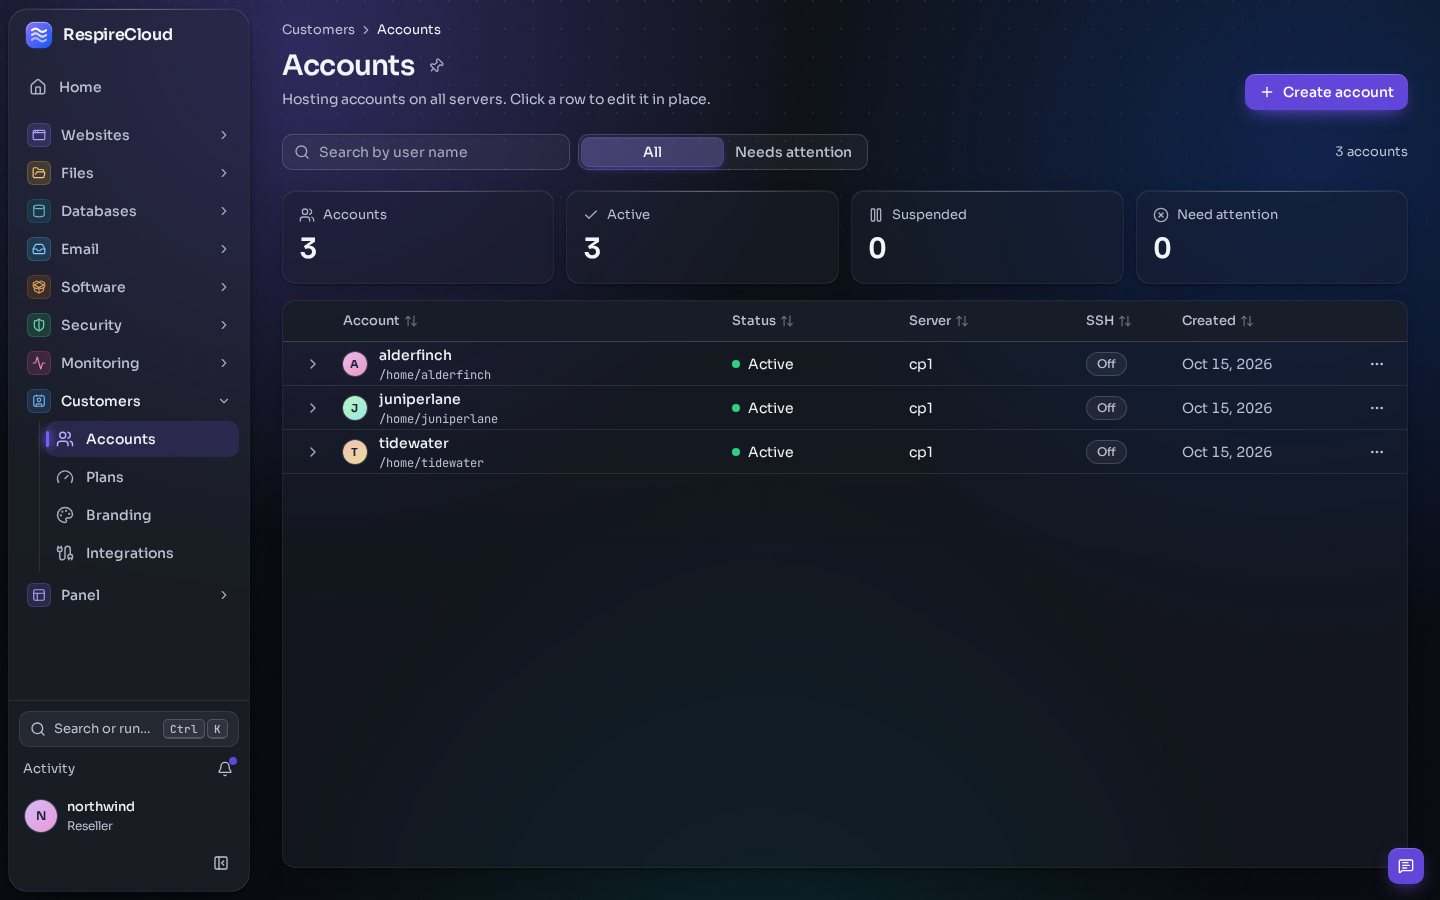
Task: Click the Software package icon
Action: coord(39,287)
